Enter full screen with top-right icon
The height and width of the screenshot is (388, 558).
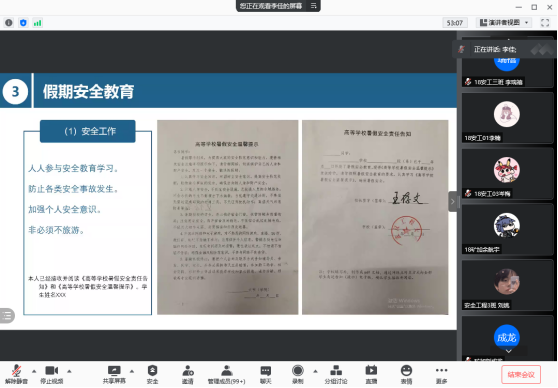pyautogui.click(x=545, y=23)
